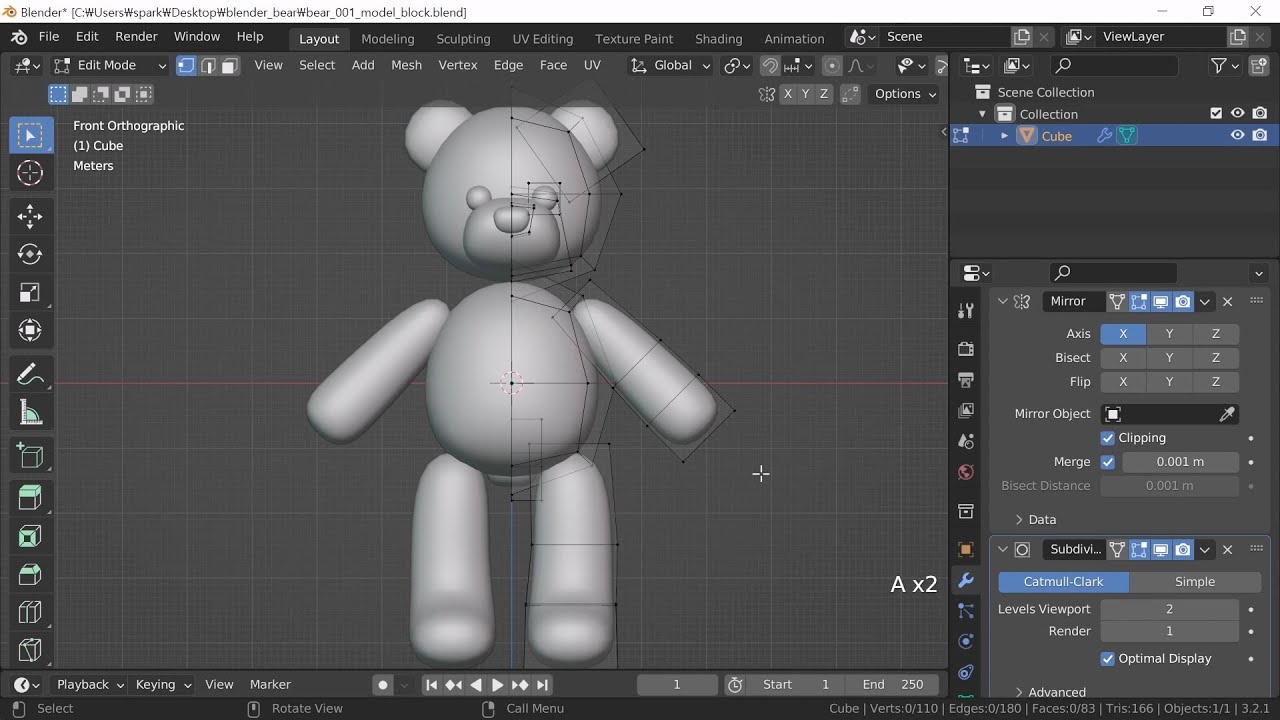Switch to edge select mode
This screenshot has width=1280, height=720.
pyautogui.click(x=208, y=65)
